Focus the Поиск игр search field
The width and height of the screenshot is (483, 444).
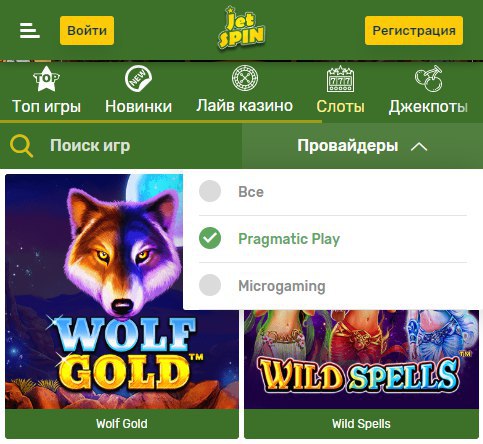[121, 146]
